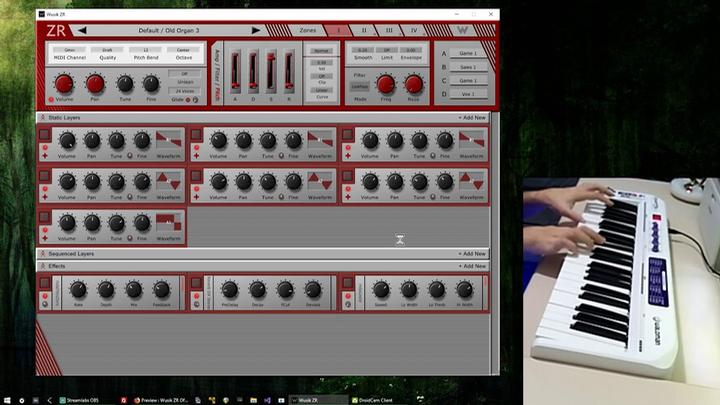The height and width of the screenshot is (405, 720).
Task: Go to the previous preset with left arrow
Action: 82,31
